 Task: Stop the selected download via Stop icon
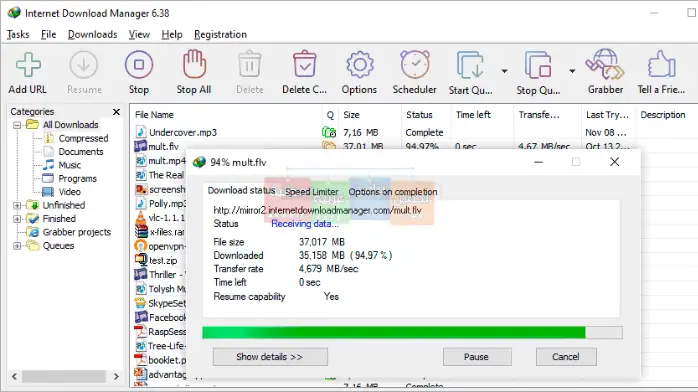[139, 65]
